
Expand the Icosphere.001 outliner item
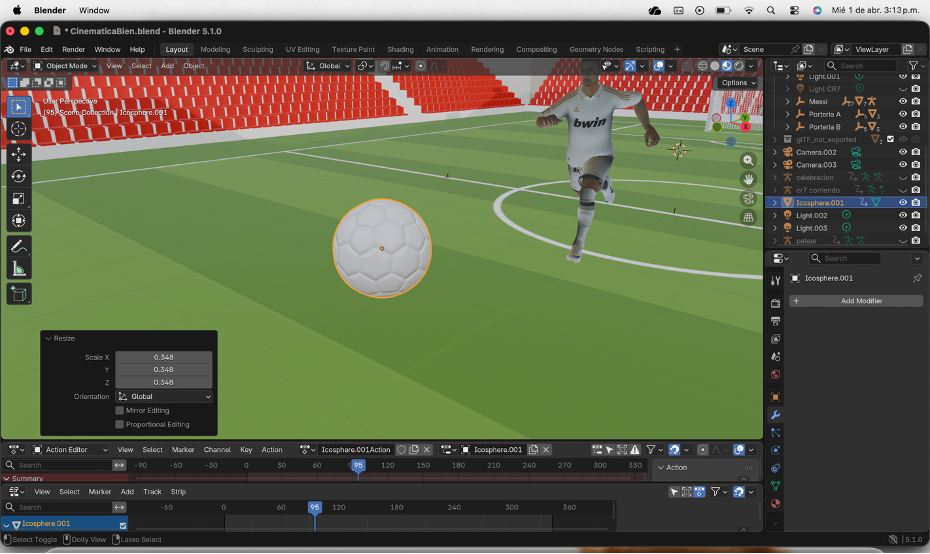773,202
